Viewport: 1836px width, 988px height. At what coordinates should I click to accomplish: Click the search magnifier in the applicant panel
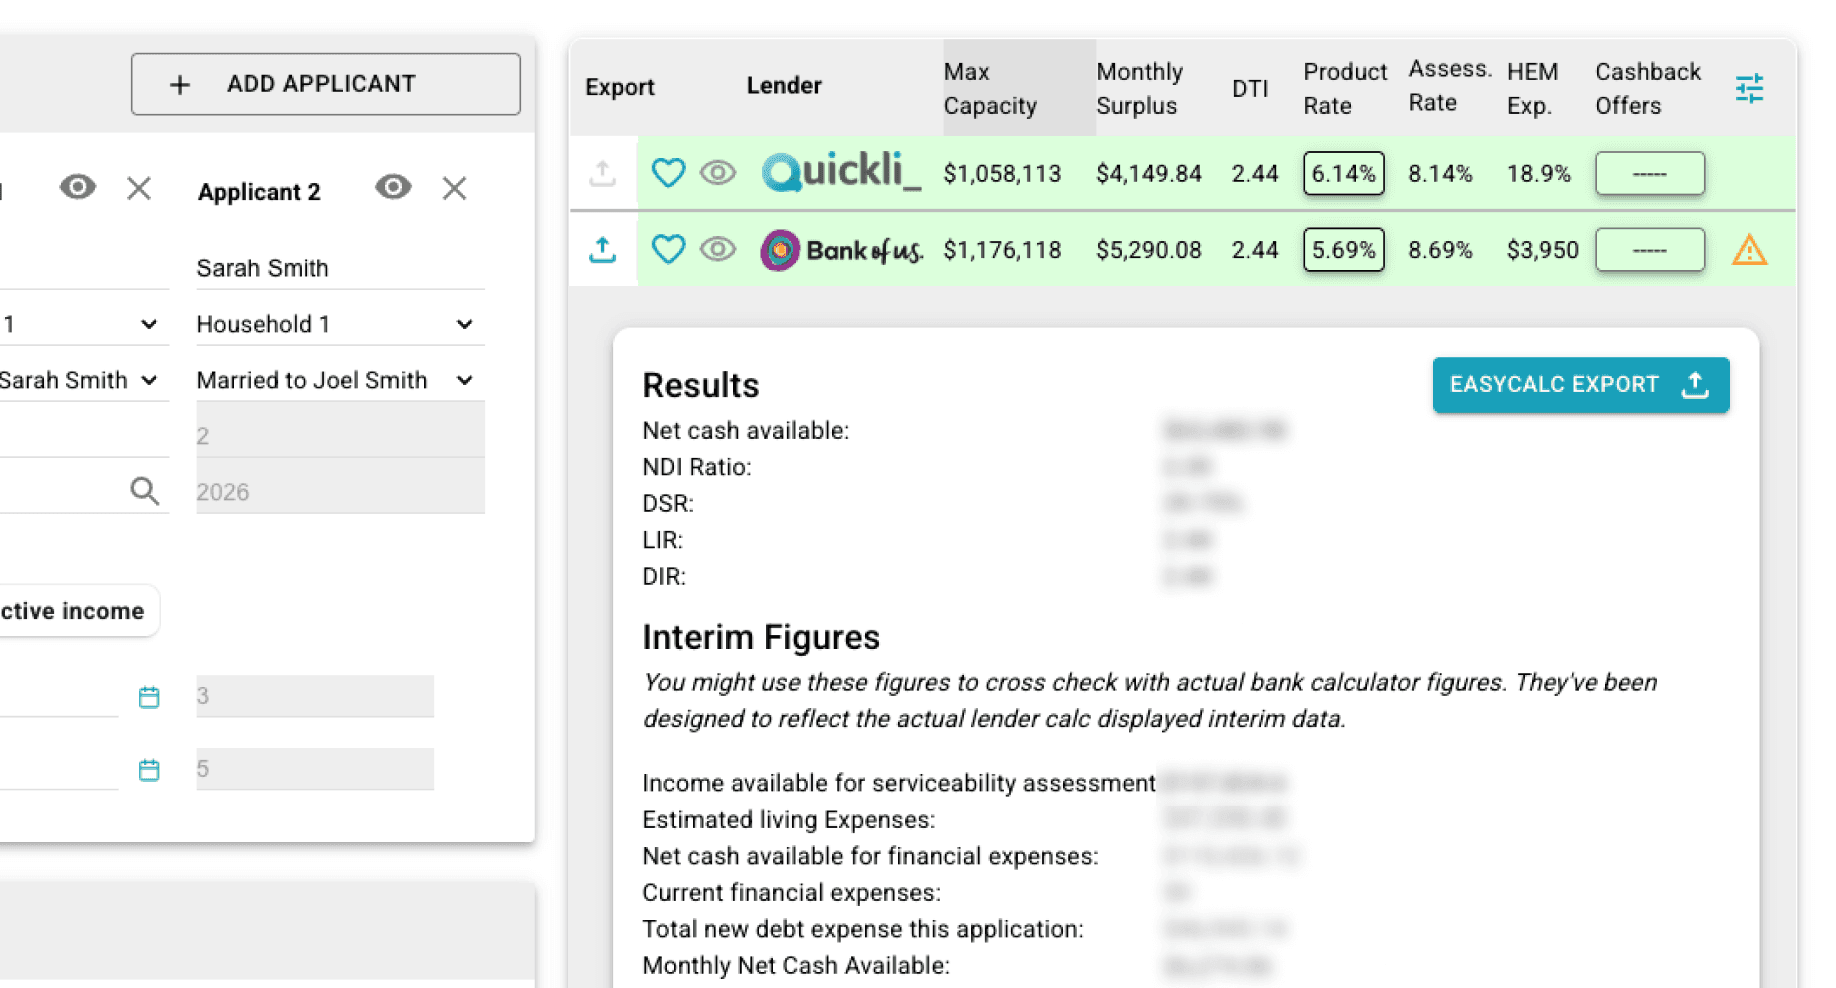145,490
